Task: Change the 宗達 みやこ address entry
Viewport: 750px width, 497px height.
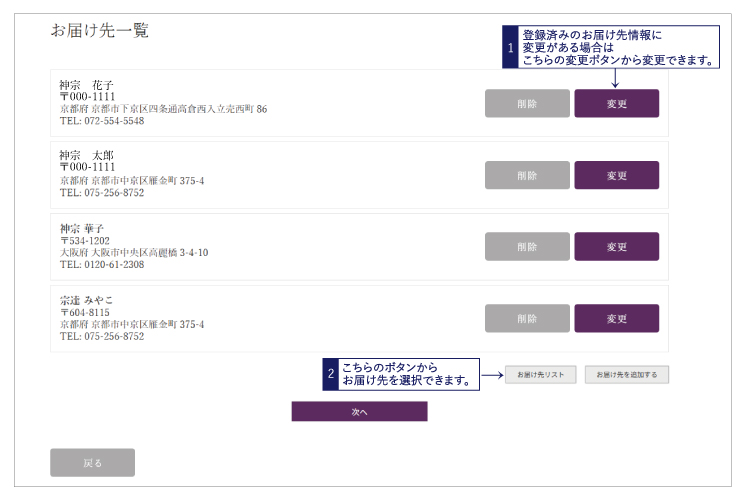Action: 616,318
